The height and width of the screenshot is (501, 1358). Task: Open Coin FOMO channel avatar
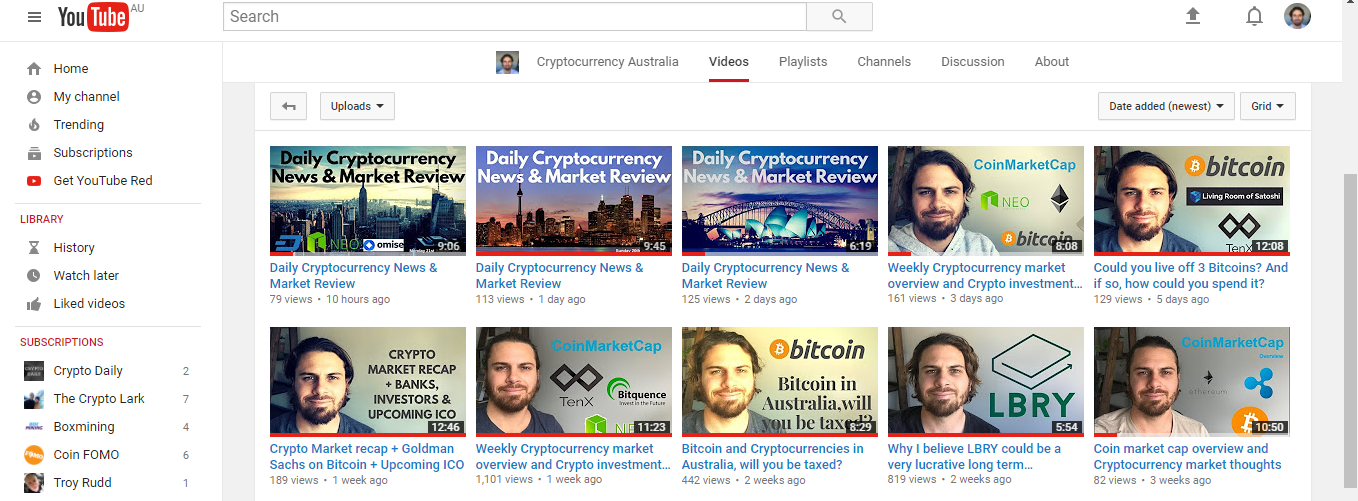(x=34, y=455)
